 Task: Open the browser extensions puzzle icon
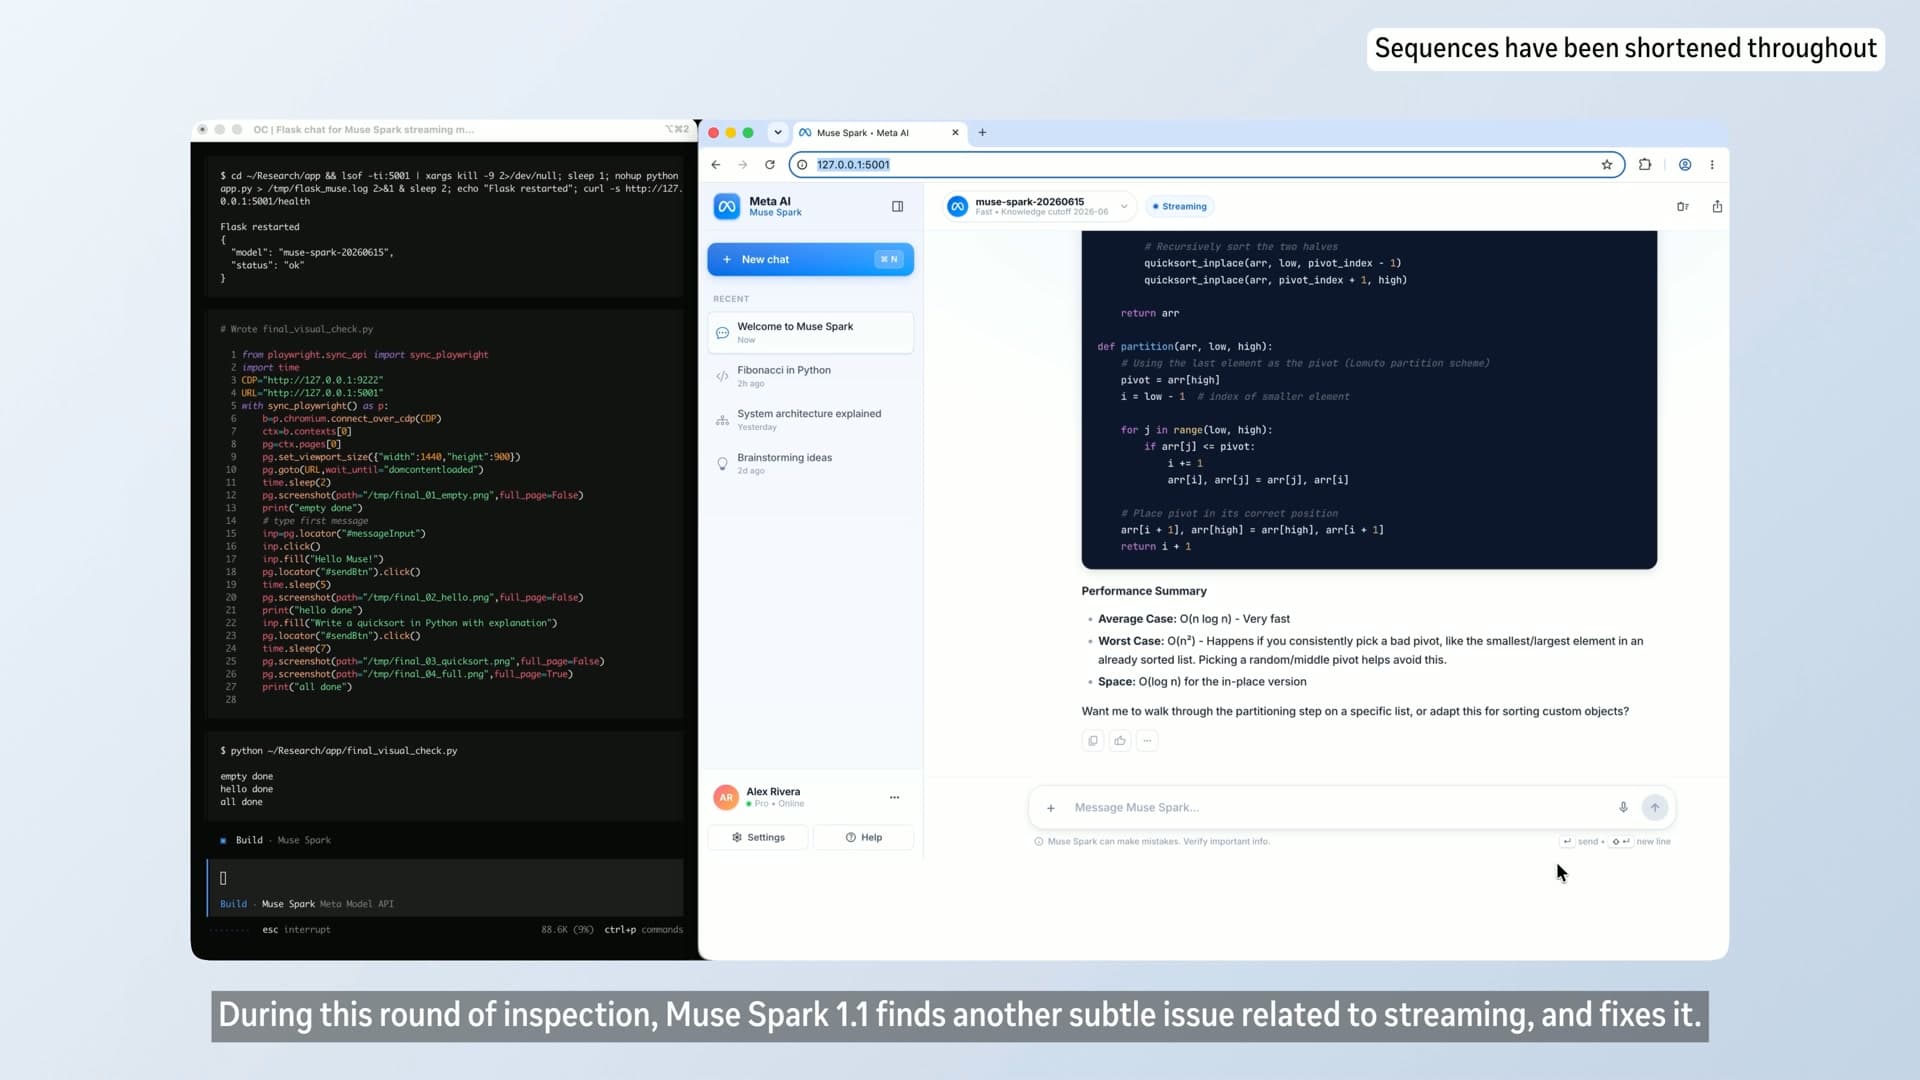tap(1645, 165)
